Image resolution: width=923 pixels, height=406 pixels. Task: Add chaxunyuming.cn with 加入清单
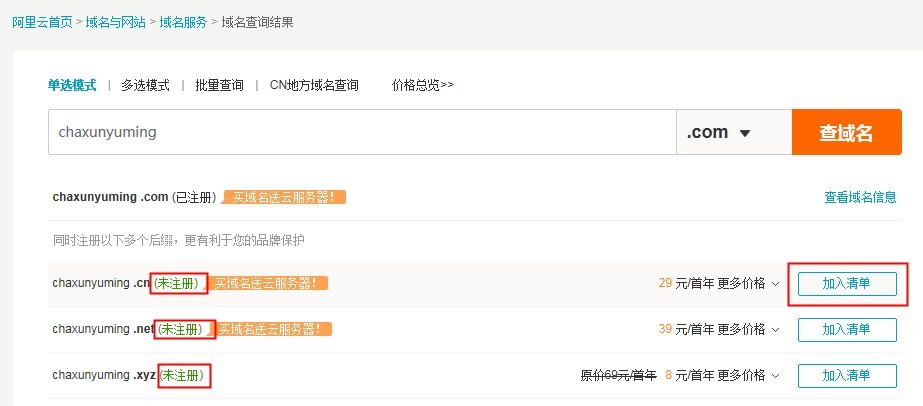coord(846,283)
